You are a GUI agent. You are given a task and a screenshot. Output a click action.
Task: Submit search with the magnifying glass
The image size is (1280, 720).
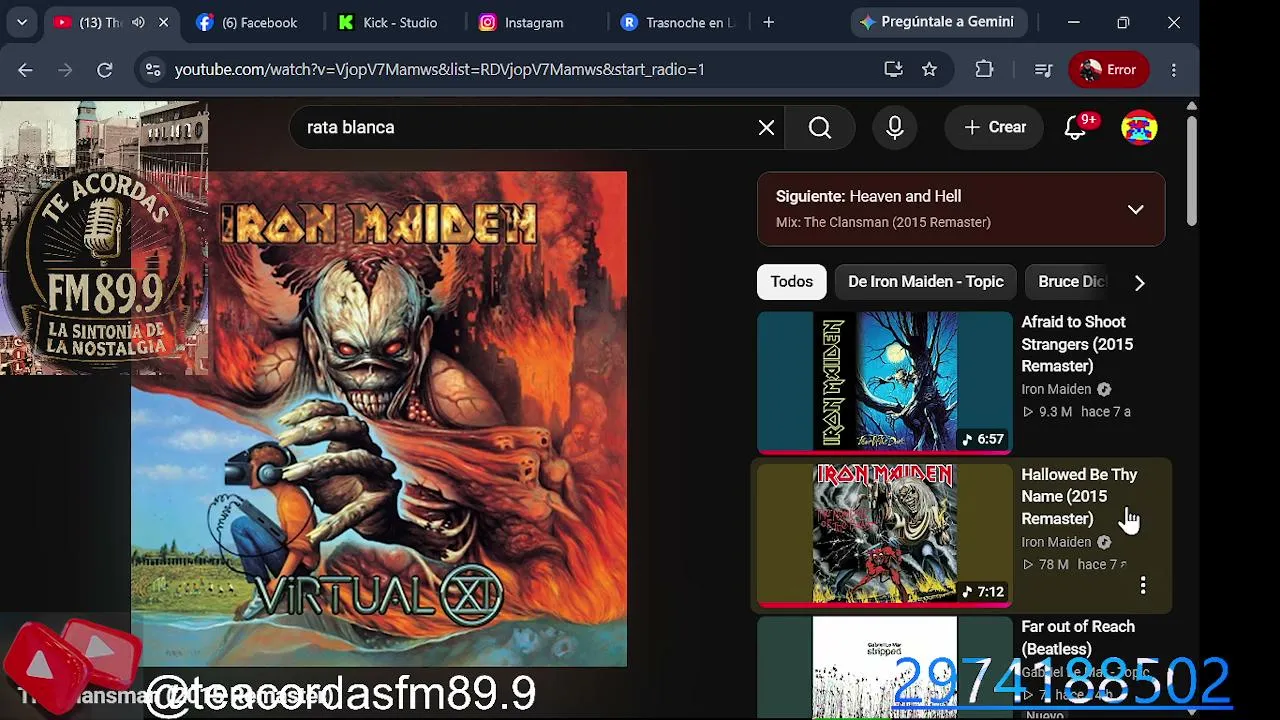(820, 127)
